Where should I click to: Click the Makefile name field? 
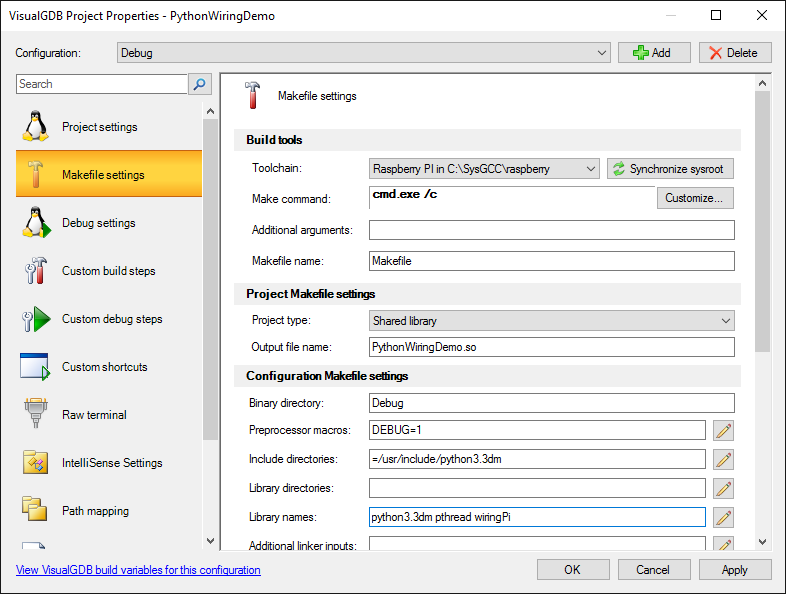pyautogui.click(x=551, y=261)
